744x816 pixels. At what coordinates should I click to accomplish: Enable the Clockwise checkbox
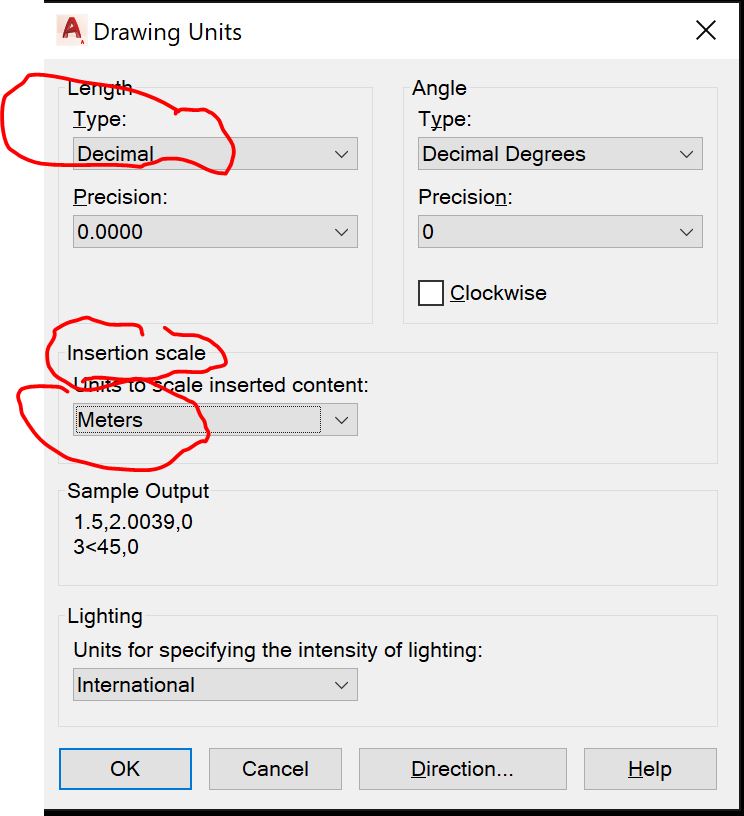tap(431, 293)
